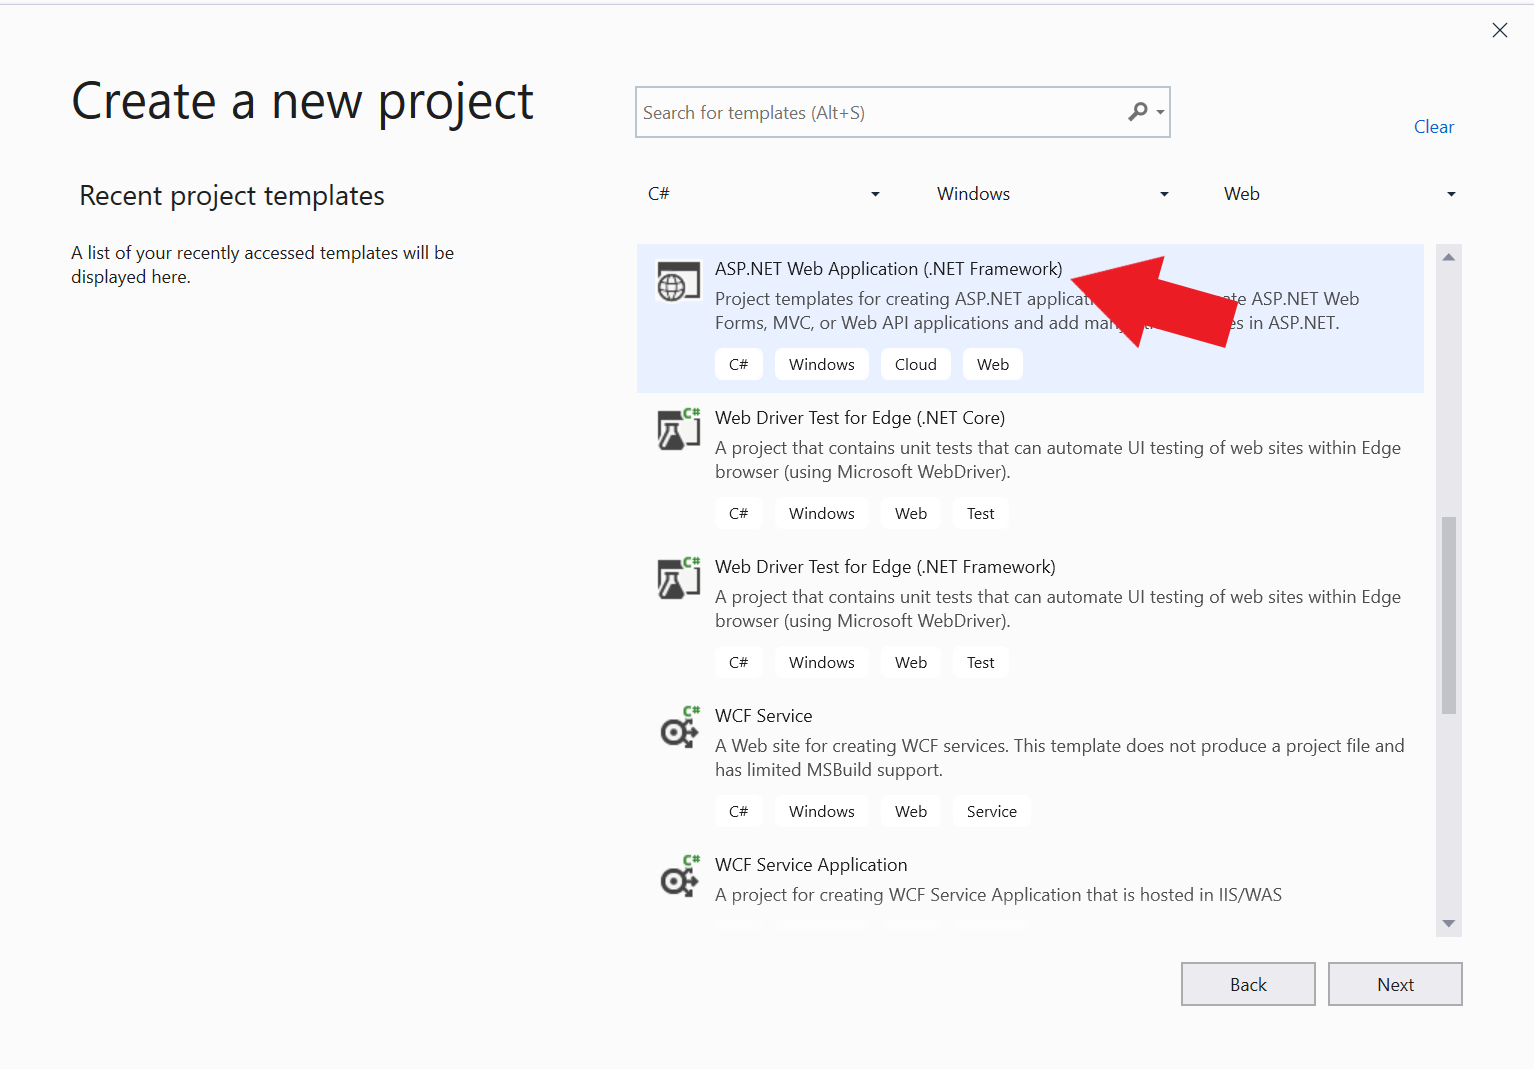This screenshot has height=1069, width=1534.
Task: Select the Test tag under Web Driver Test (.NET Core)
Action: coord(980,513)
